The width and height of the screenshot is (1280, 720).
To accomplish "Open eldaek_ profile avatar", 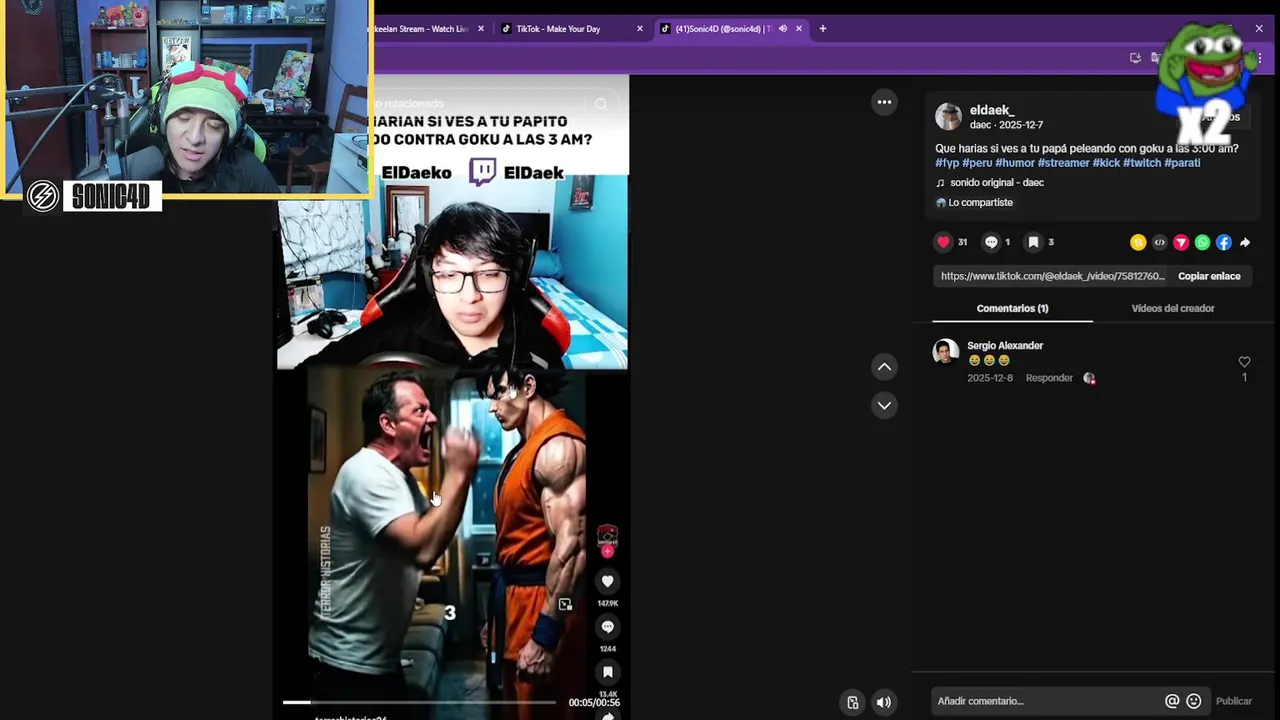I will coord(948,116).
